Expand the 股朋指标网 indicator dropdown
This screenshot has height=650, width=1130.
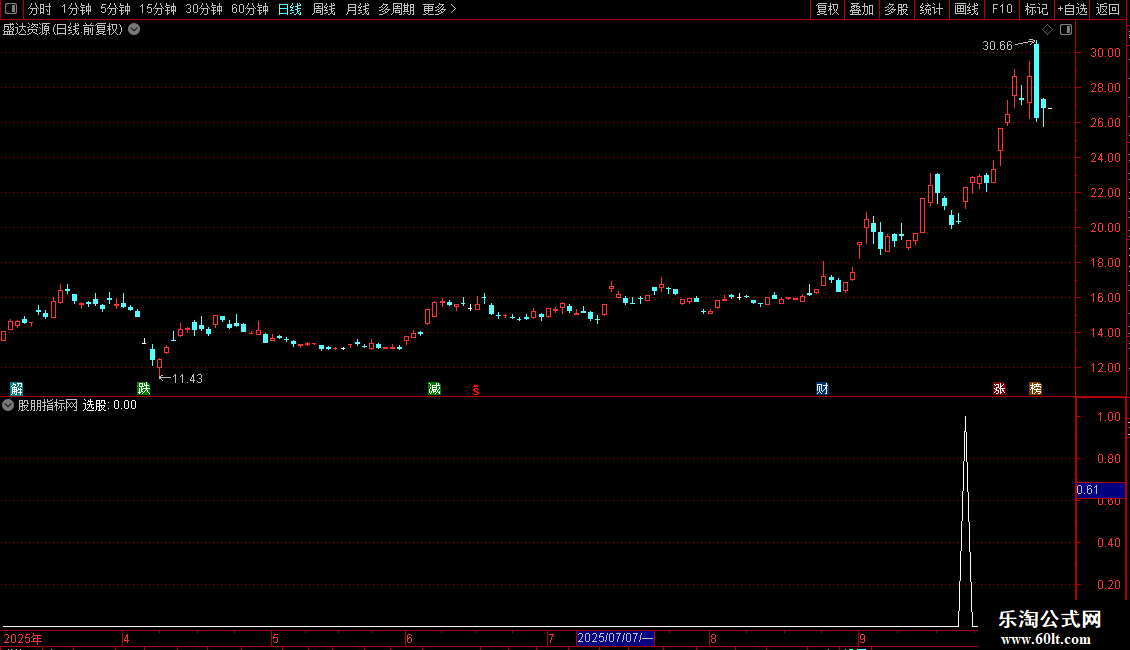8,405
